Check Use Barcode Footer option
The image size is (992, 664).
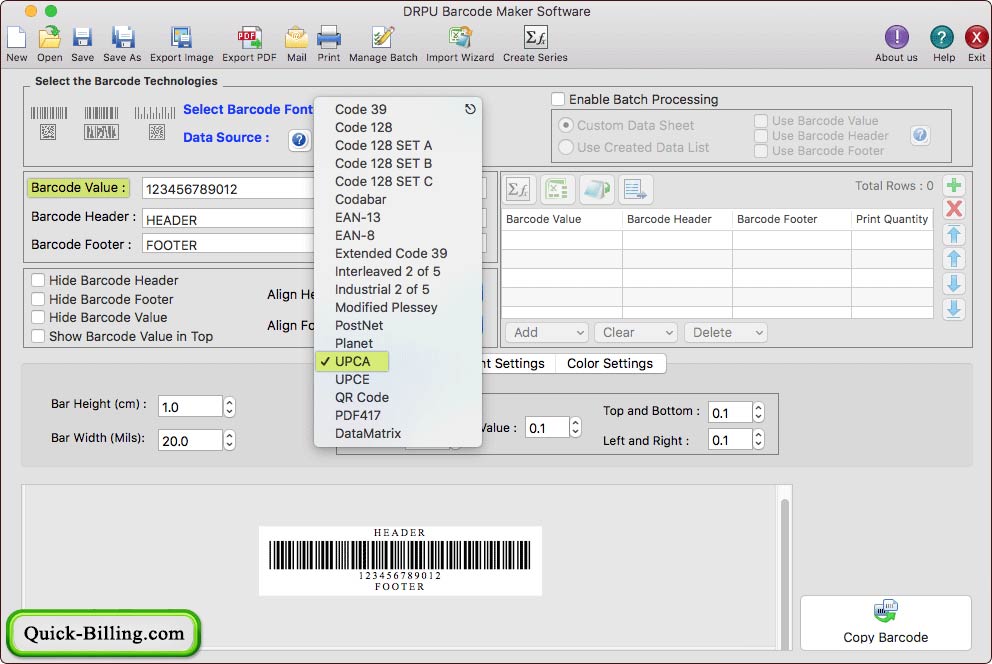coord(761,151)
